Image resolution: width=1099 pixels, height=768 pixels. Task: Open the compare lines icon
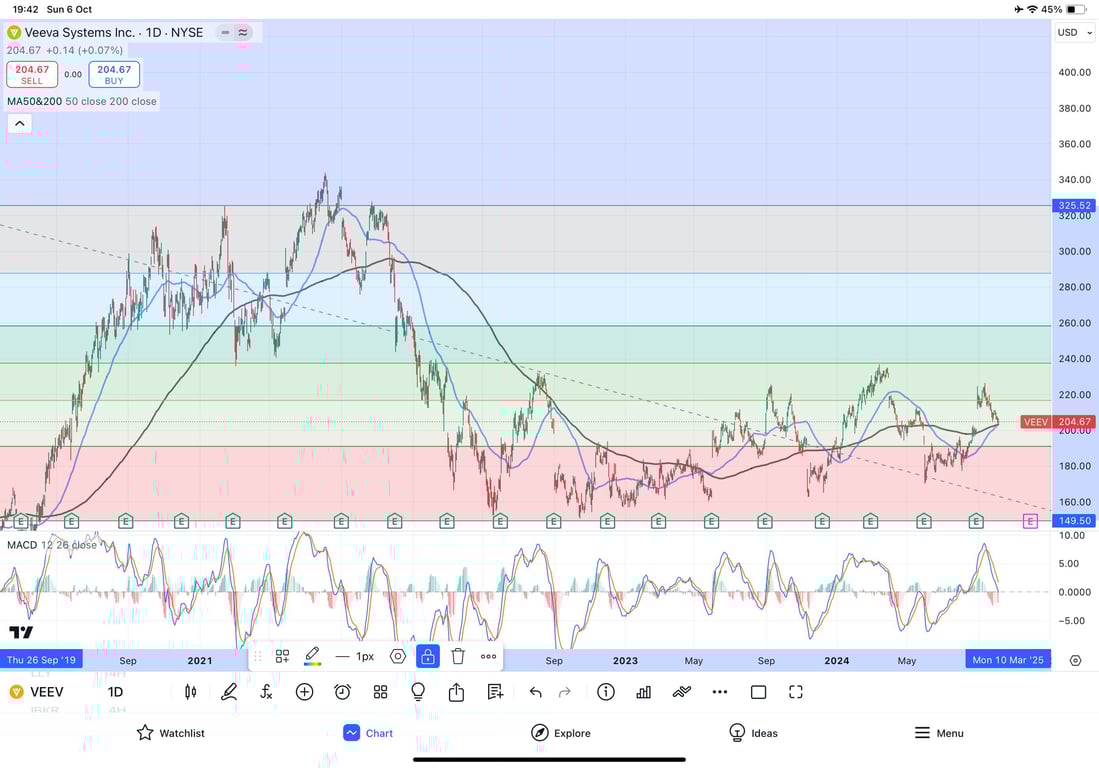[x=682, y=692]
